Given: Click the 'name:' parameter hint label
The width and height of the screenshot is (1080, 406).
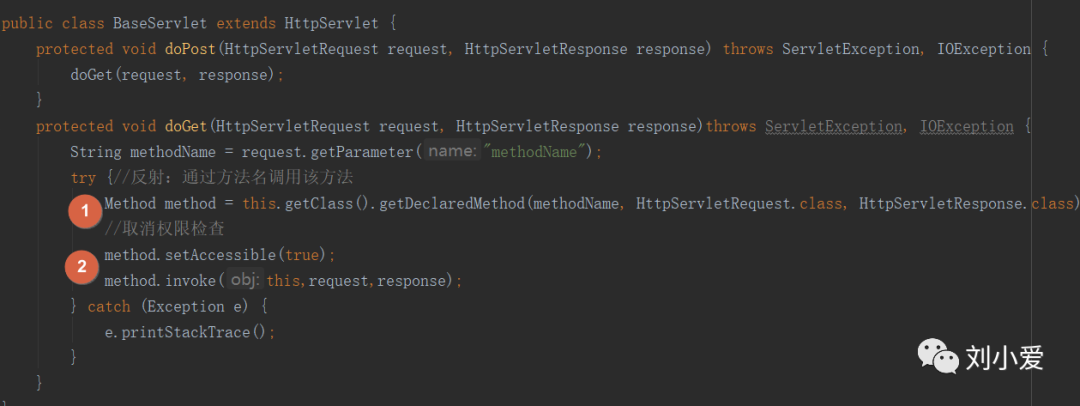Looking at the screenshot, I should pos(452,152).
